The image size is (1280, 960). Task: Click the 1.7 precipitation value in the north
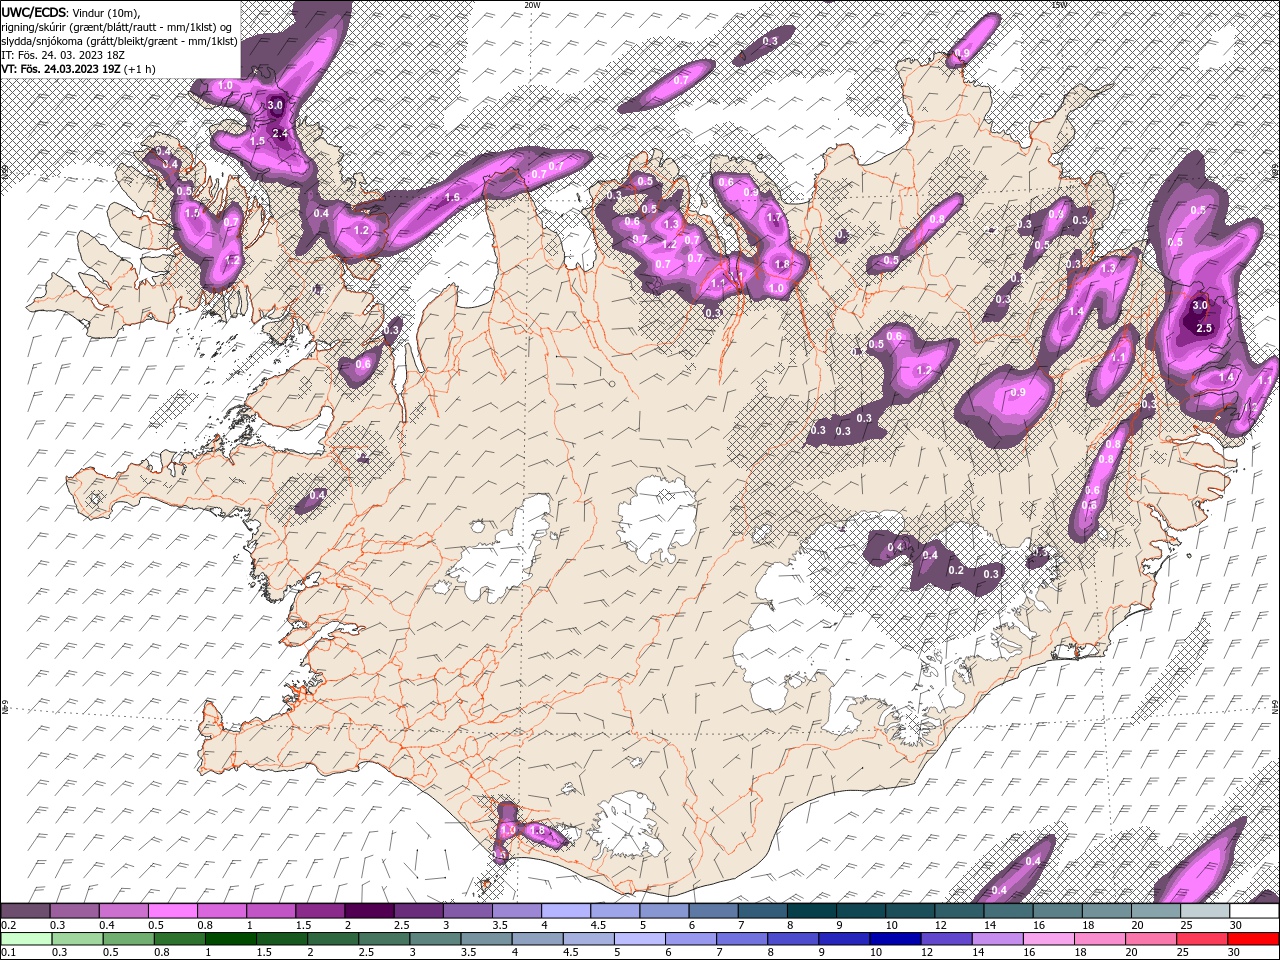point(773,217)
